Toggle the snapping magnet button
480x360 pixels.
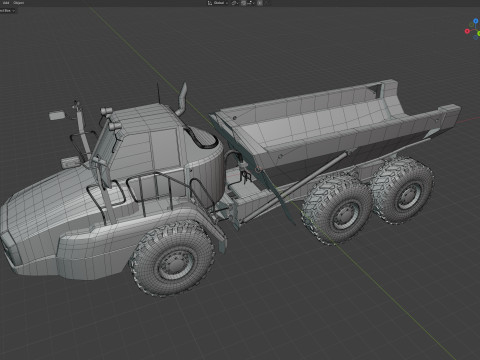[x=243, y=3]
